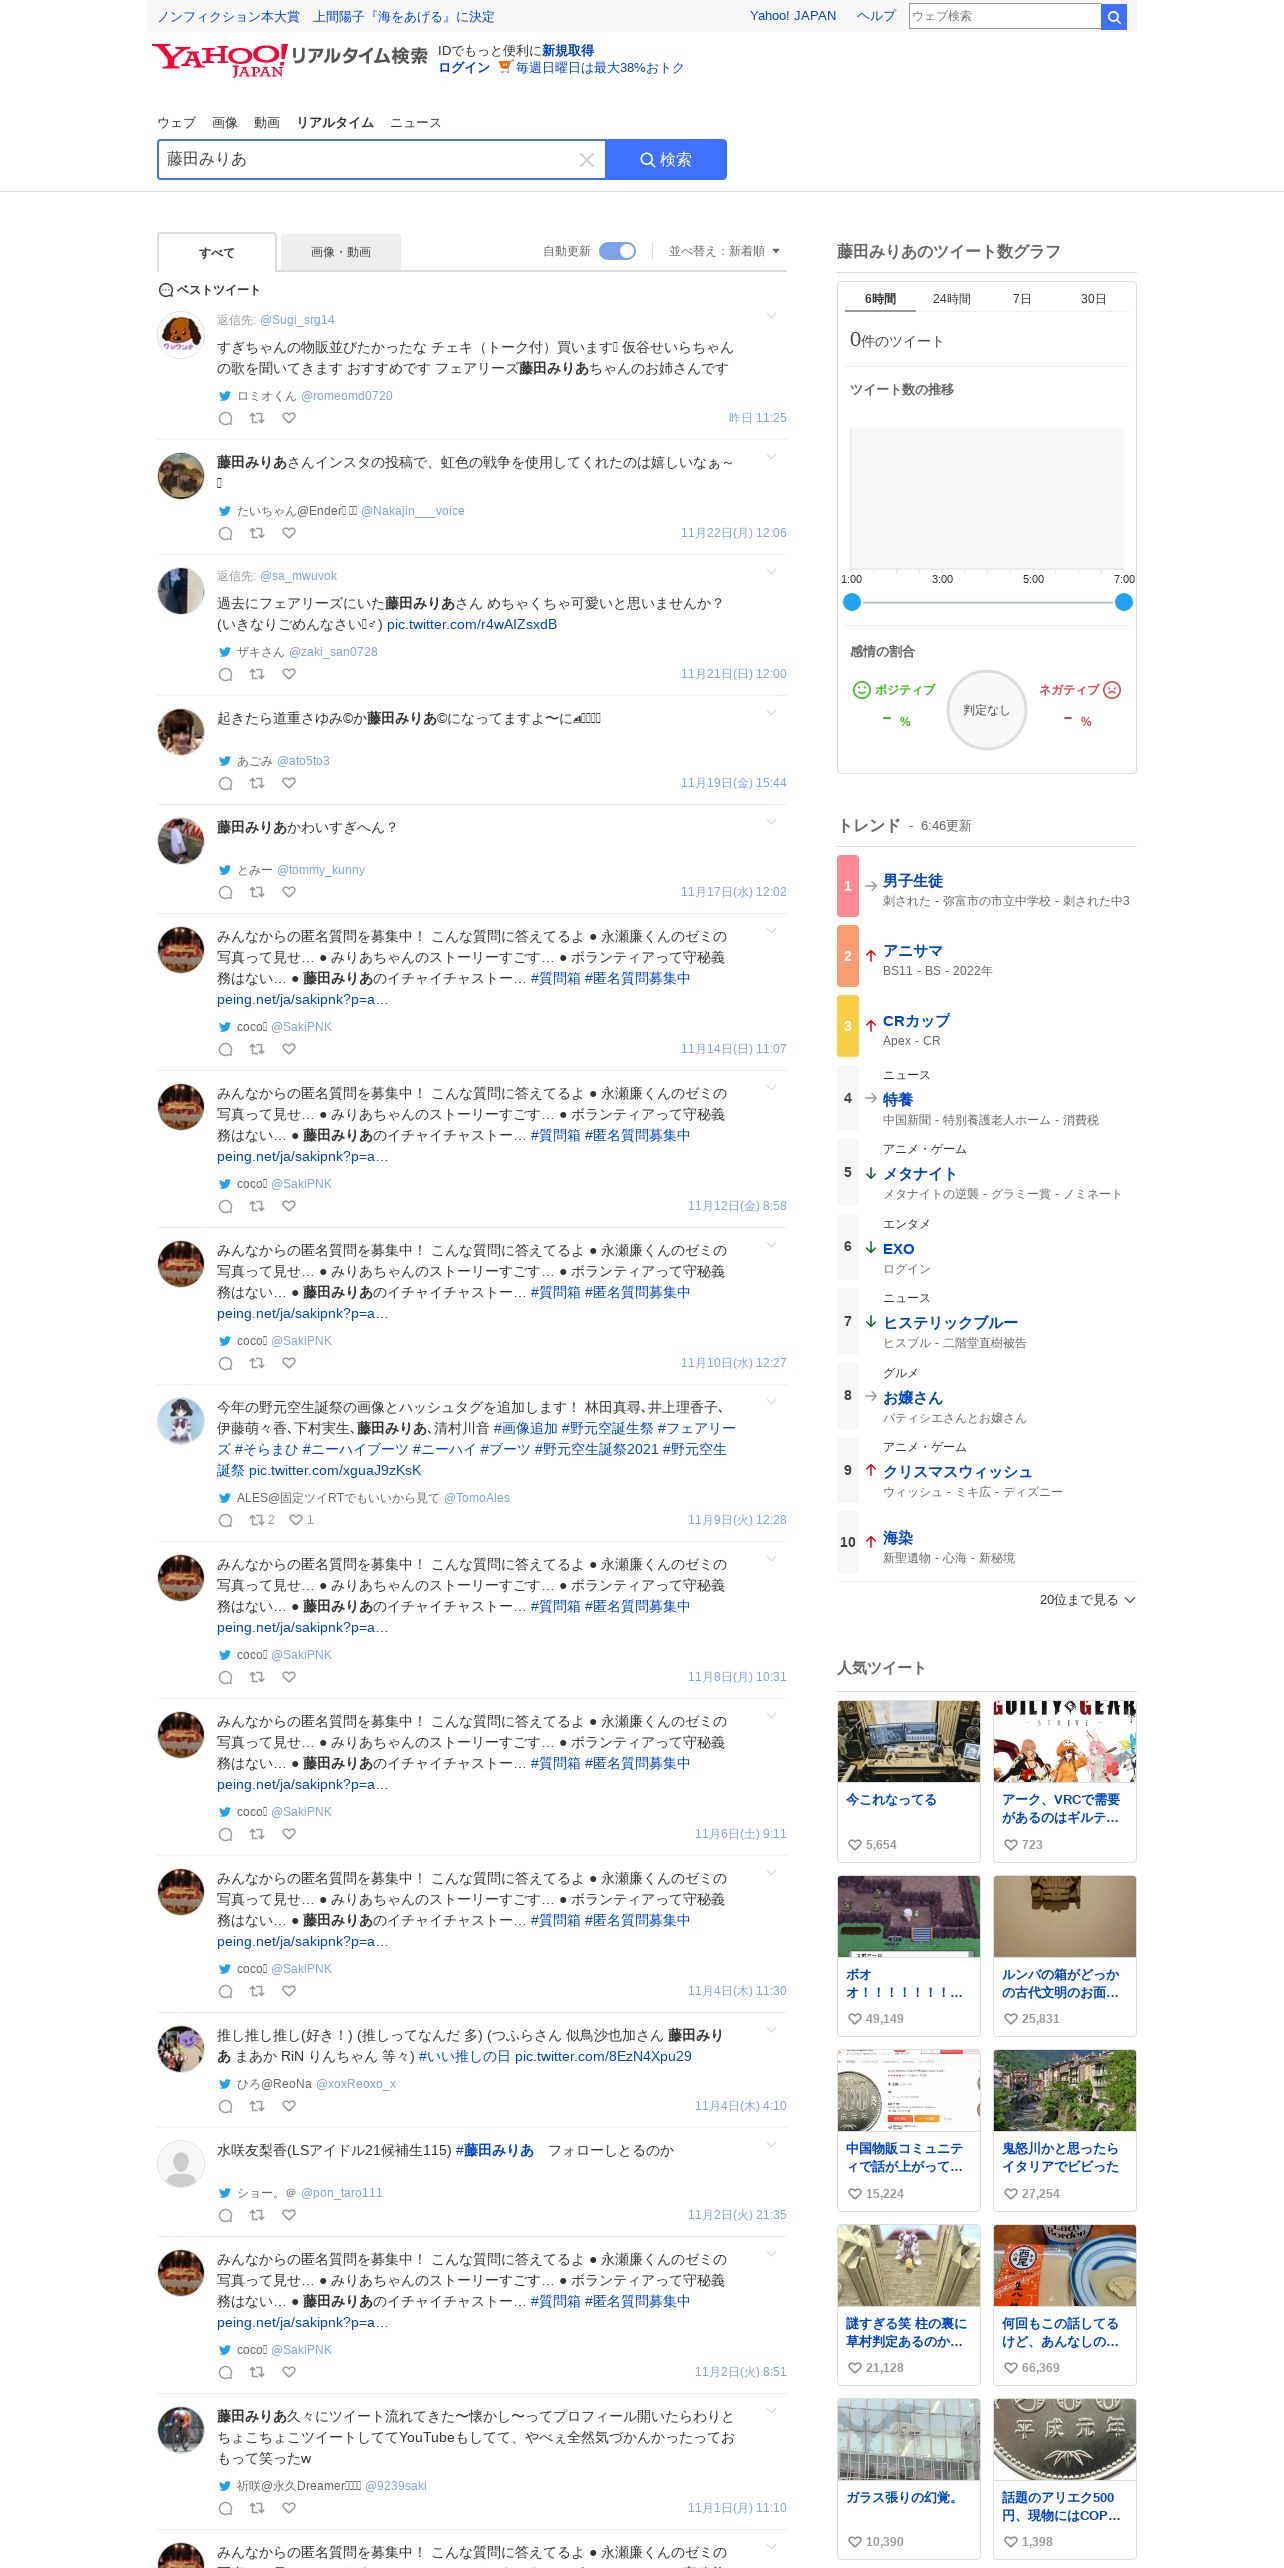Open the ニュース search category
This screenshot has width=1284, height=2568.
click(x=415, y=123)
